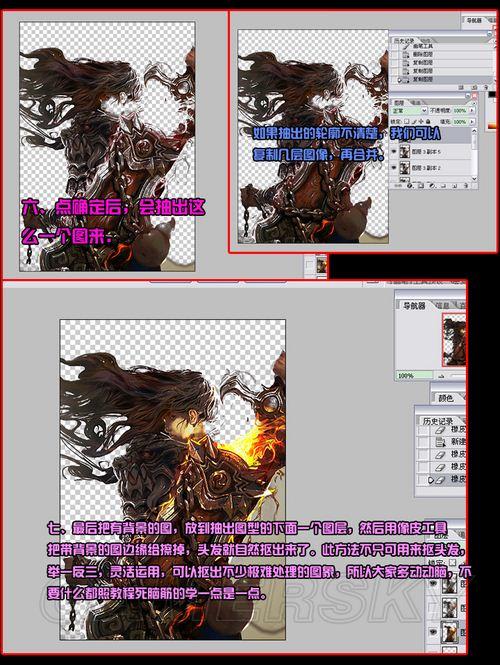This screenshot has height=665, width=500.
Task: Click the lock position move icon
Action: point(421,121)
